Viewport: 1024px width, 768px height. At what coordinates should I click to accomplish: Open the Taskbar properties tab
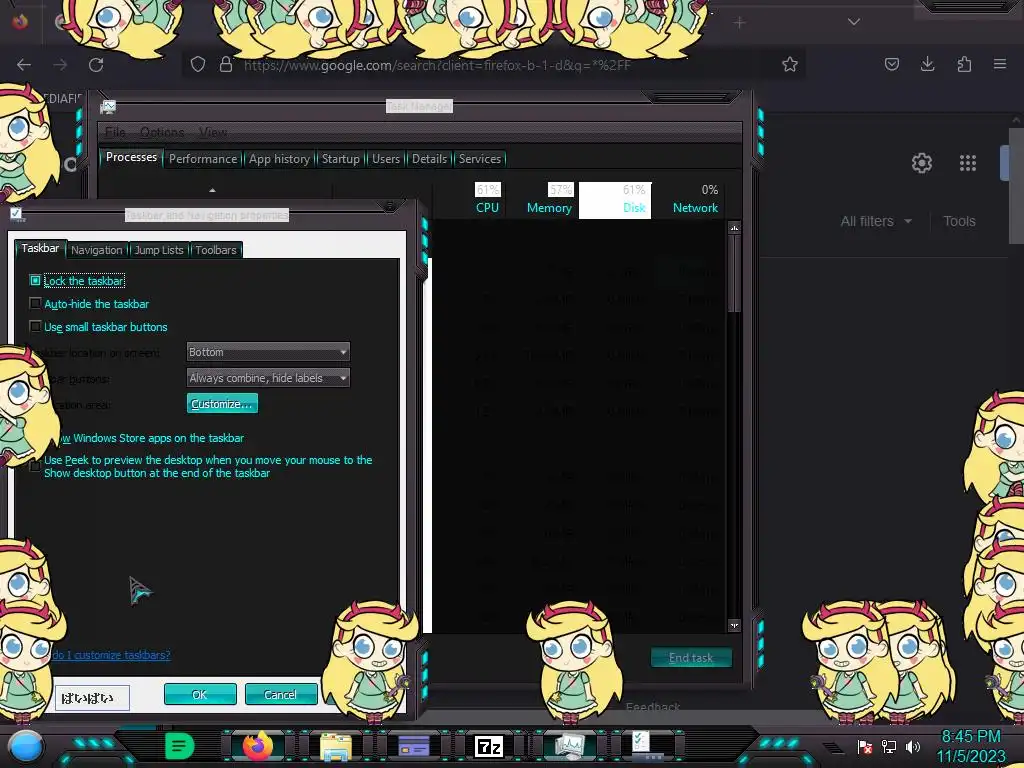point(40,248)
